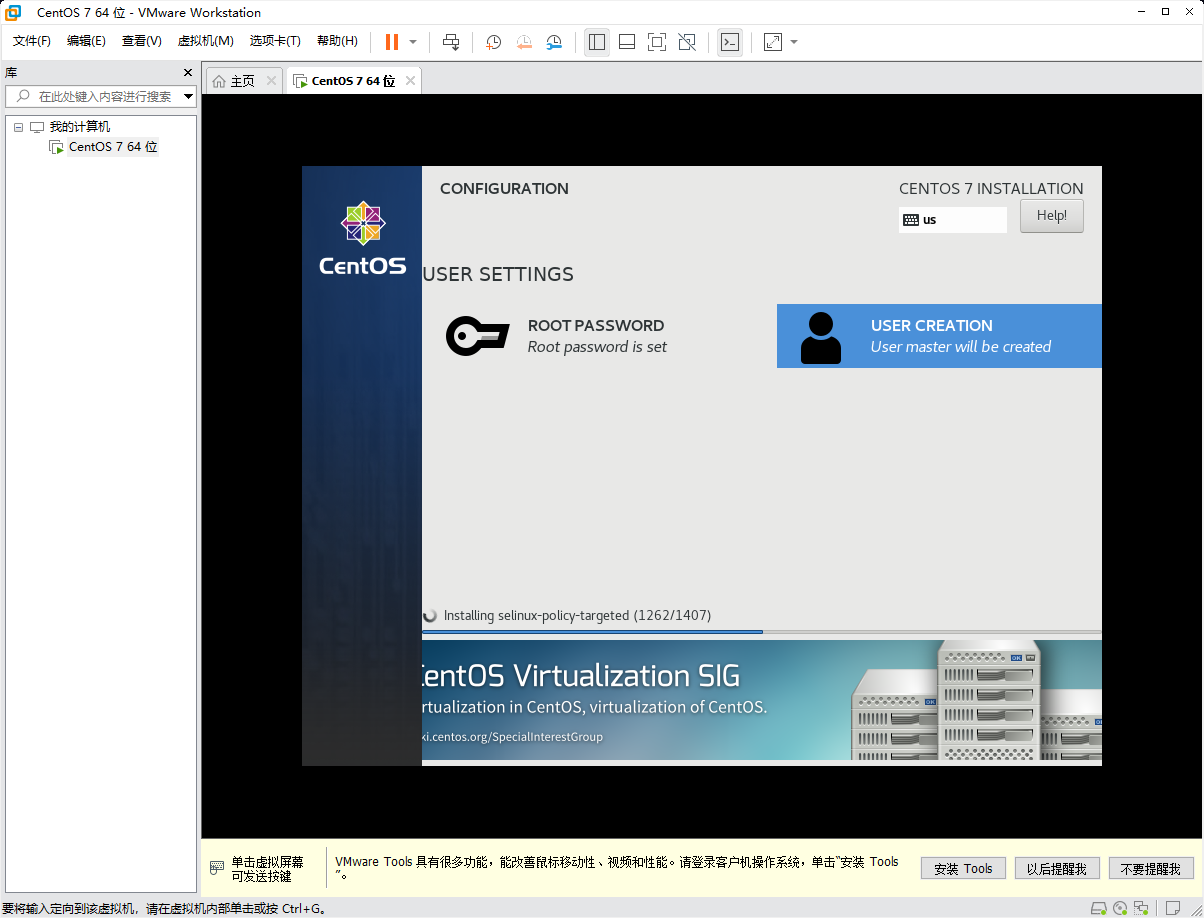This screenshot has width=1204, height=918.
Task: Open the 选项卡(T) menu
Action: point(275,41)
